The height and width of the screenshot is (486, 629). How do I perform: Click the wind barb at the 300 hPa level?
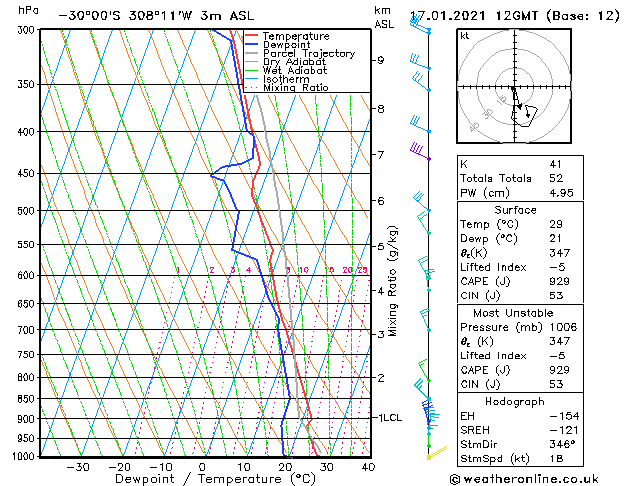click(x=420, y=25)
